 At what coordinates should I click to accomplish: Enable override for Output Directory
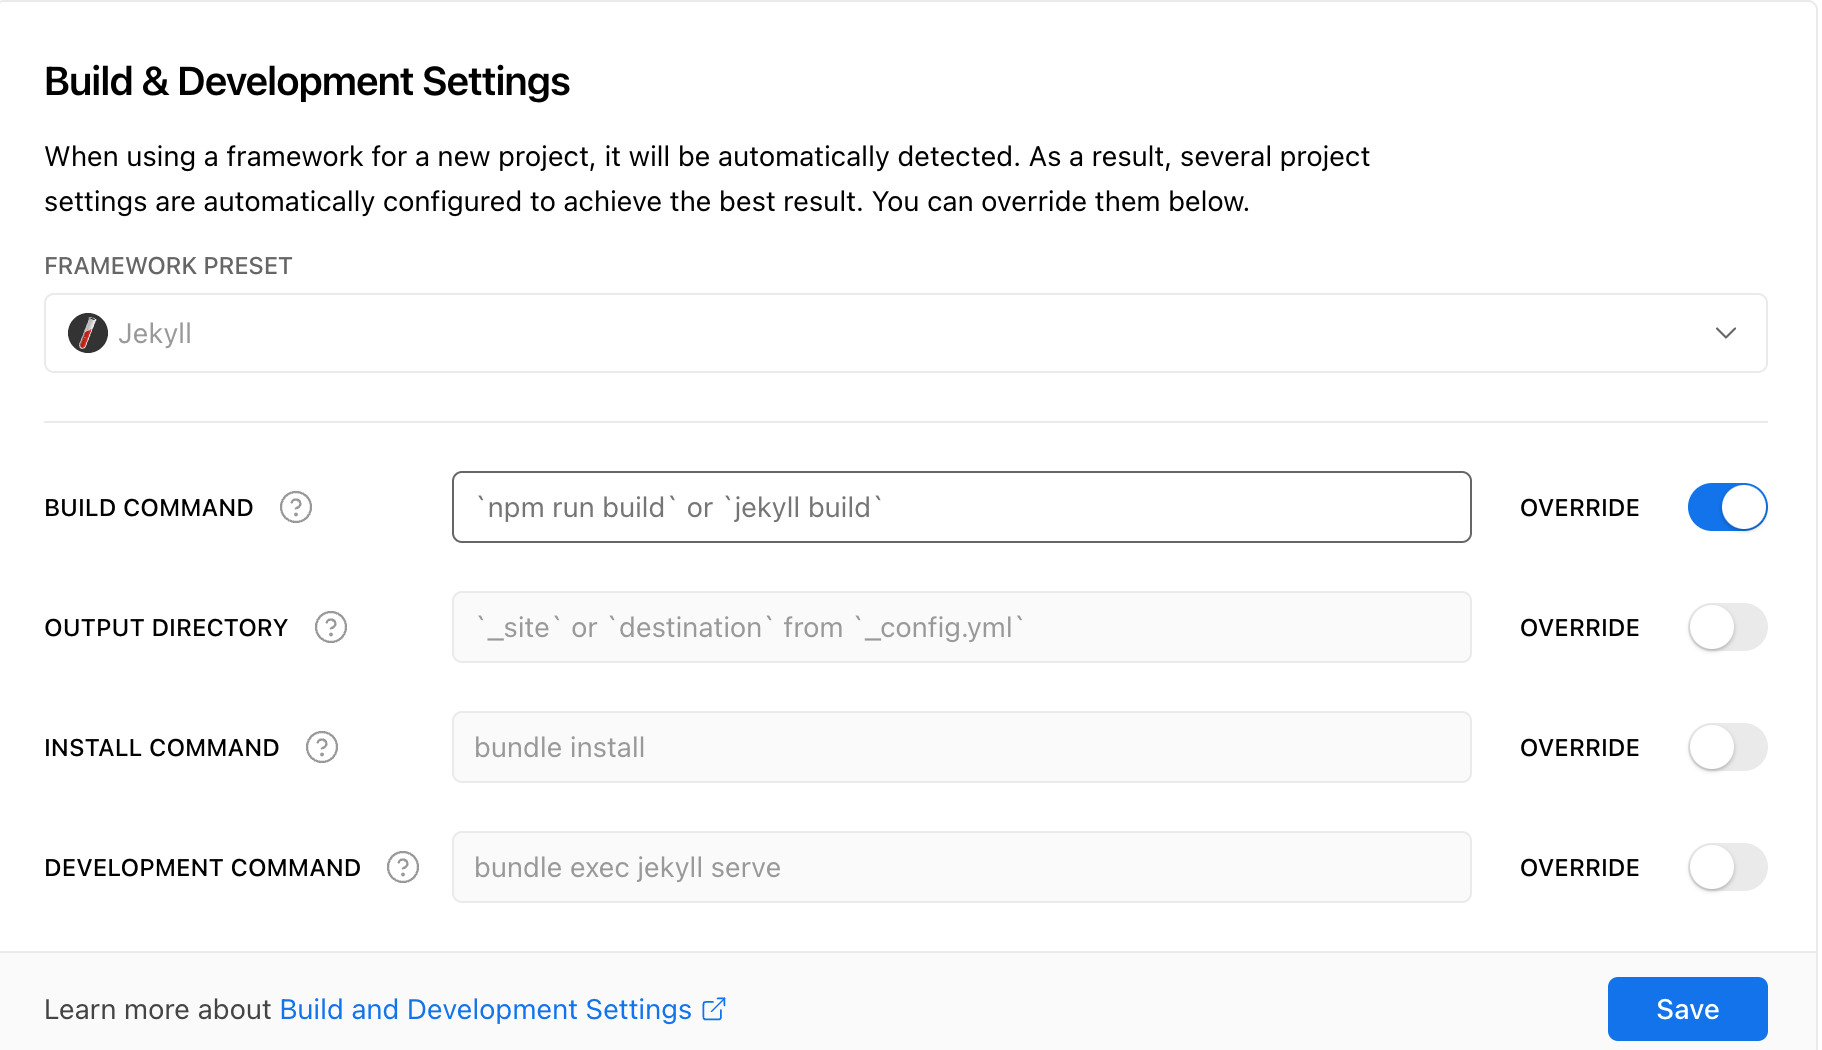pos(1727,628)
